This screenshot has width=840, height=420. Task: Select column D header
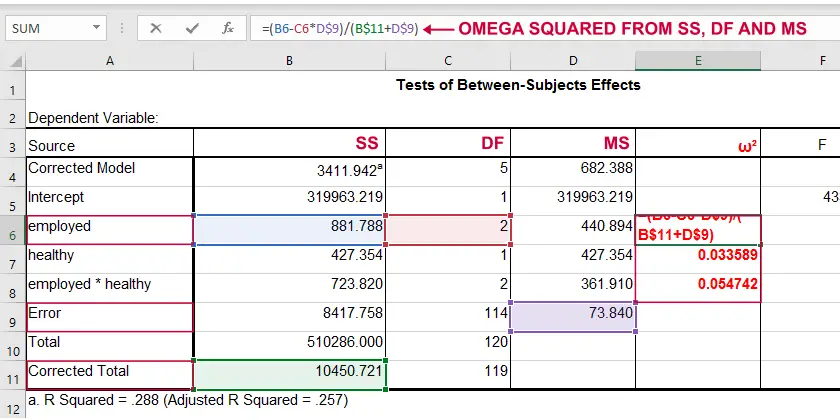click(573, 61)
